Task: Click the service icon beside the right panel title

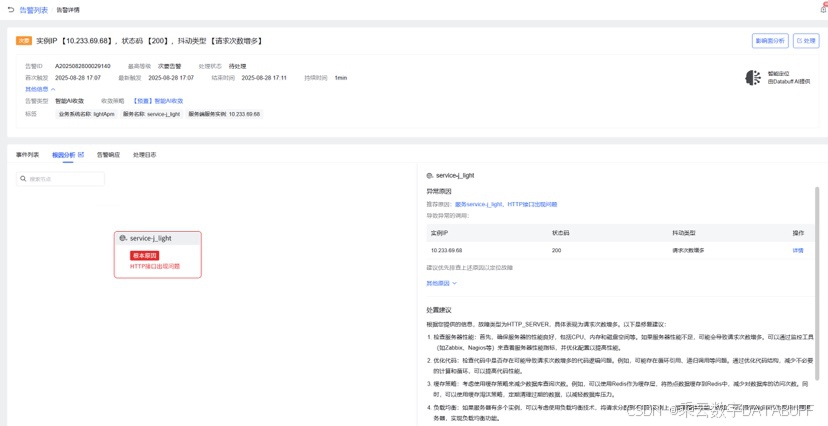Action: 430,175
